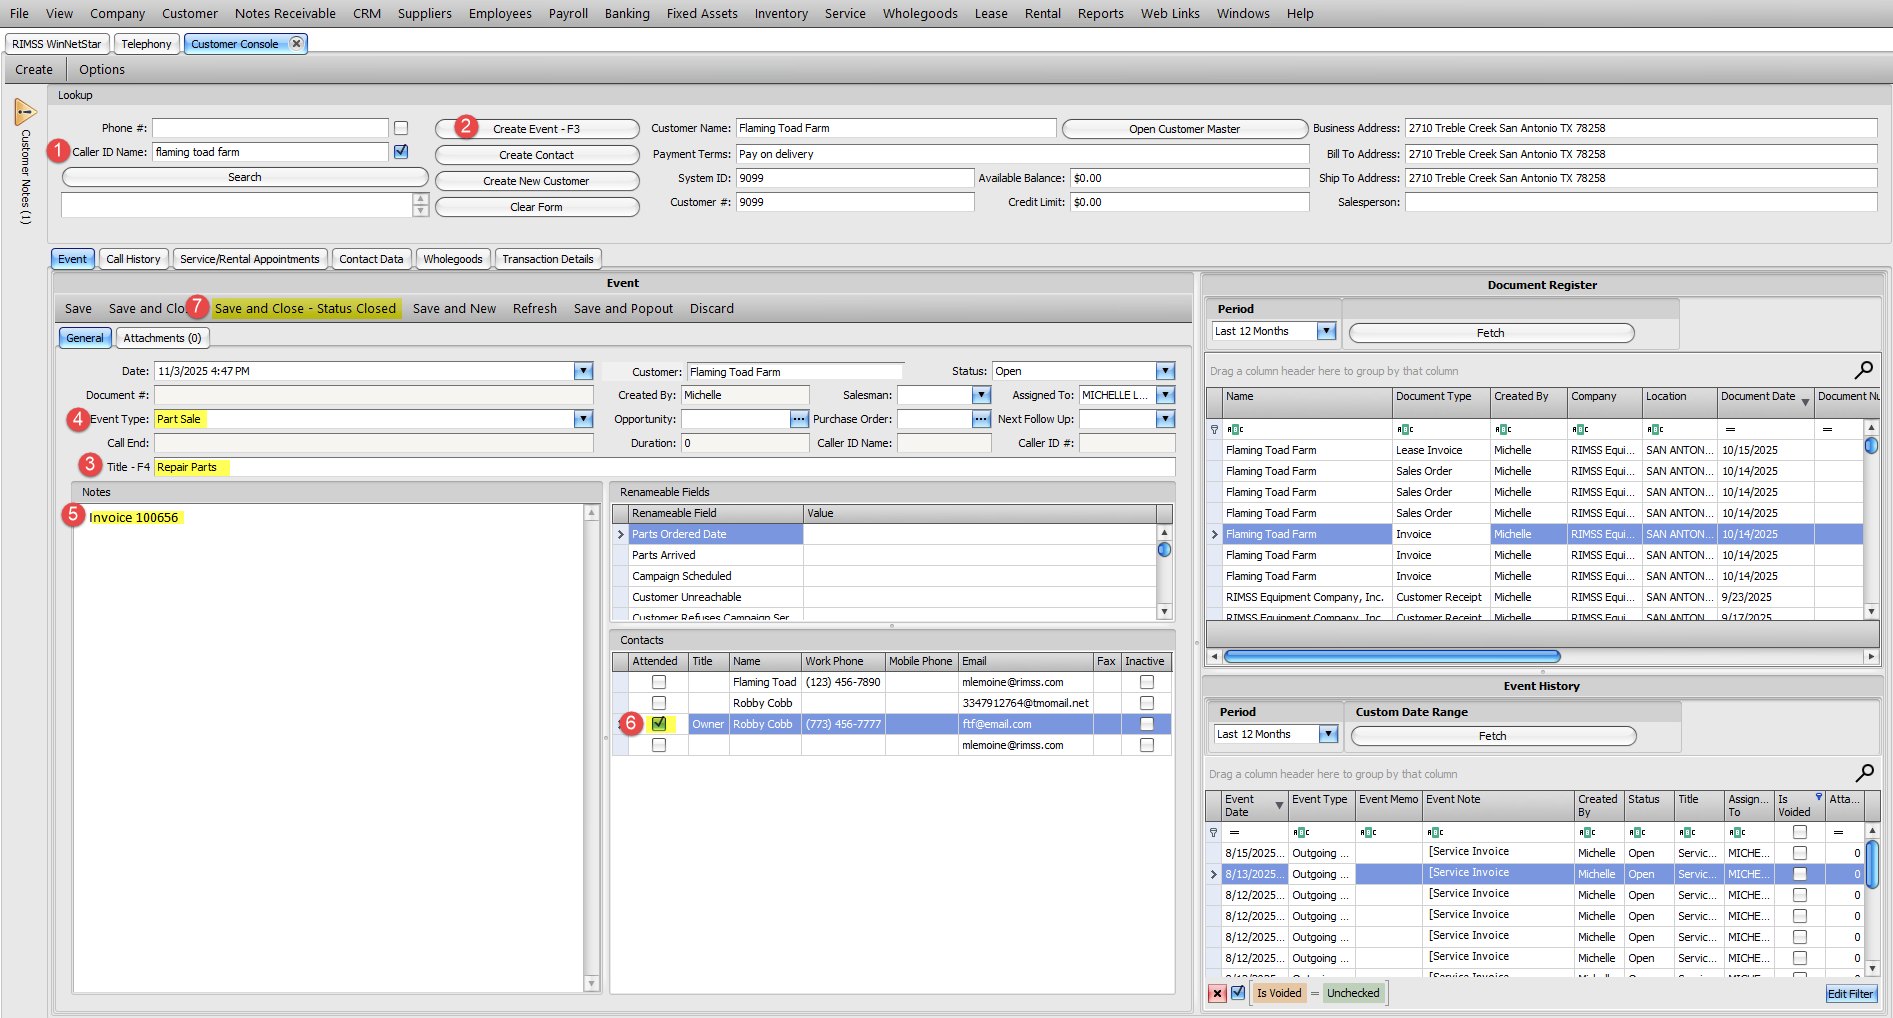The image size is (1893, 1018).
Task: Click the Event History search magnifier icon
Action: tap(1864, 773)
